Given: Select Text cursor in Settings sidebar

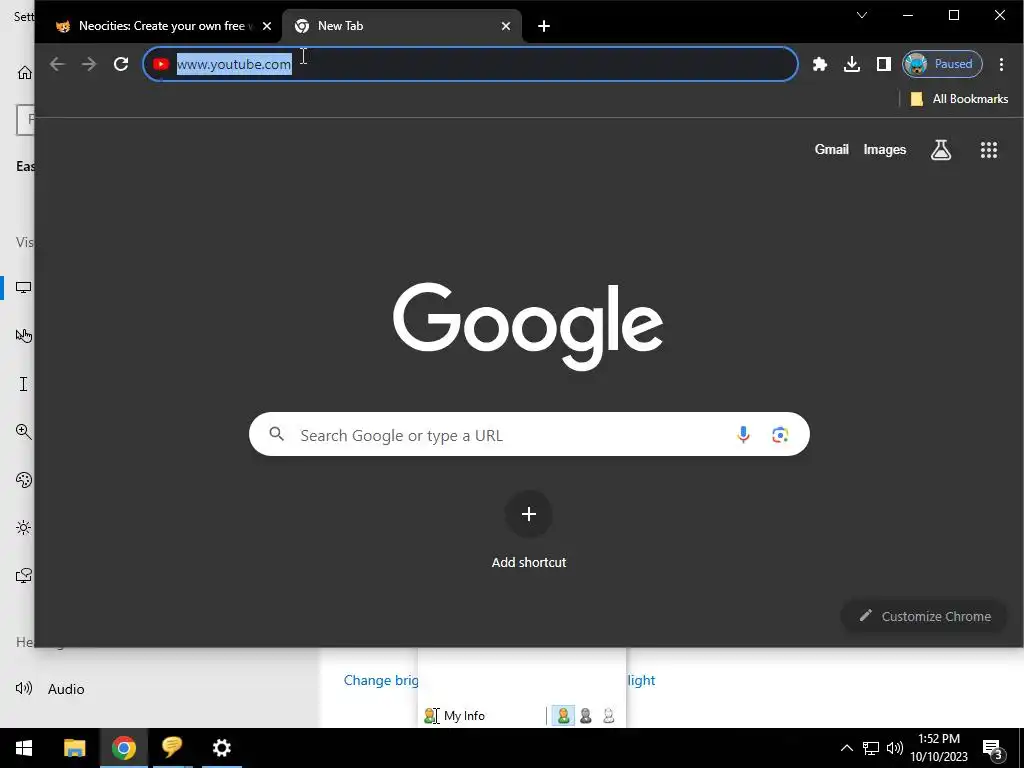Looking at the screenshot, I should 24,384.
